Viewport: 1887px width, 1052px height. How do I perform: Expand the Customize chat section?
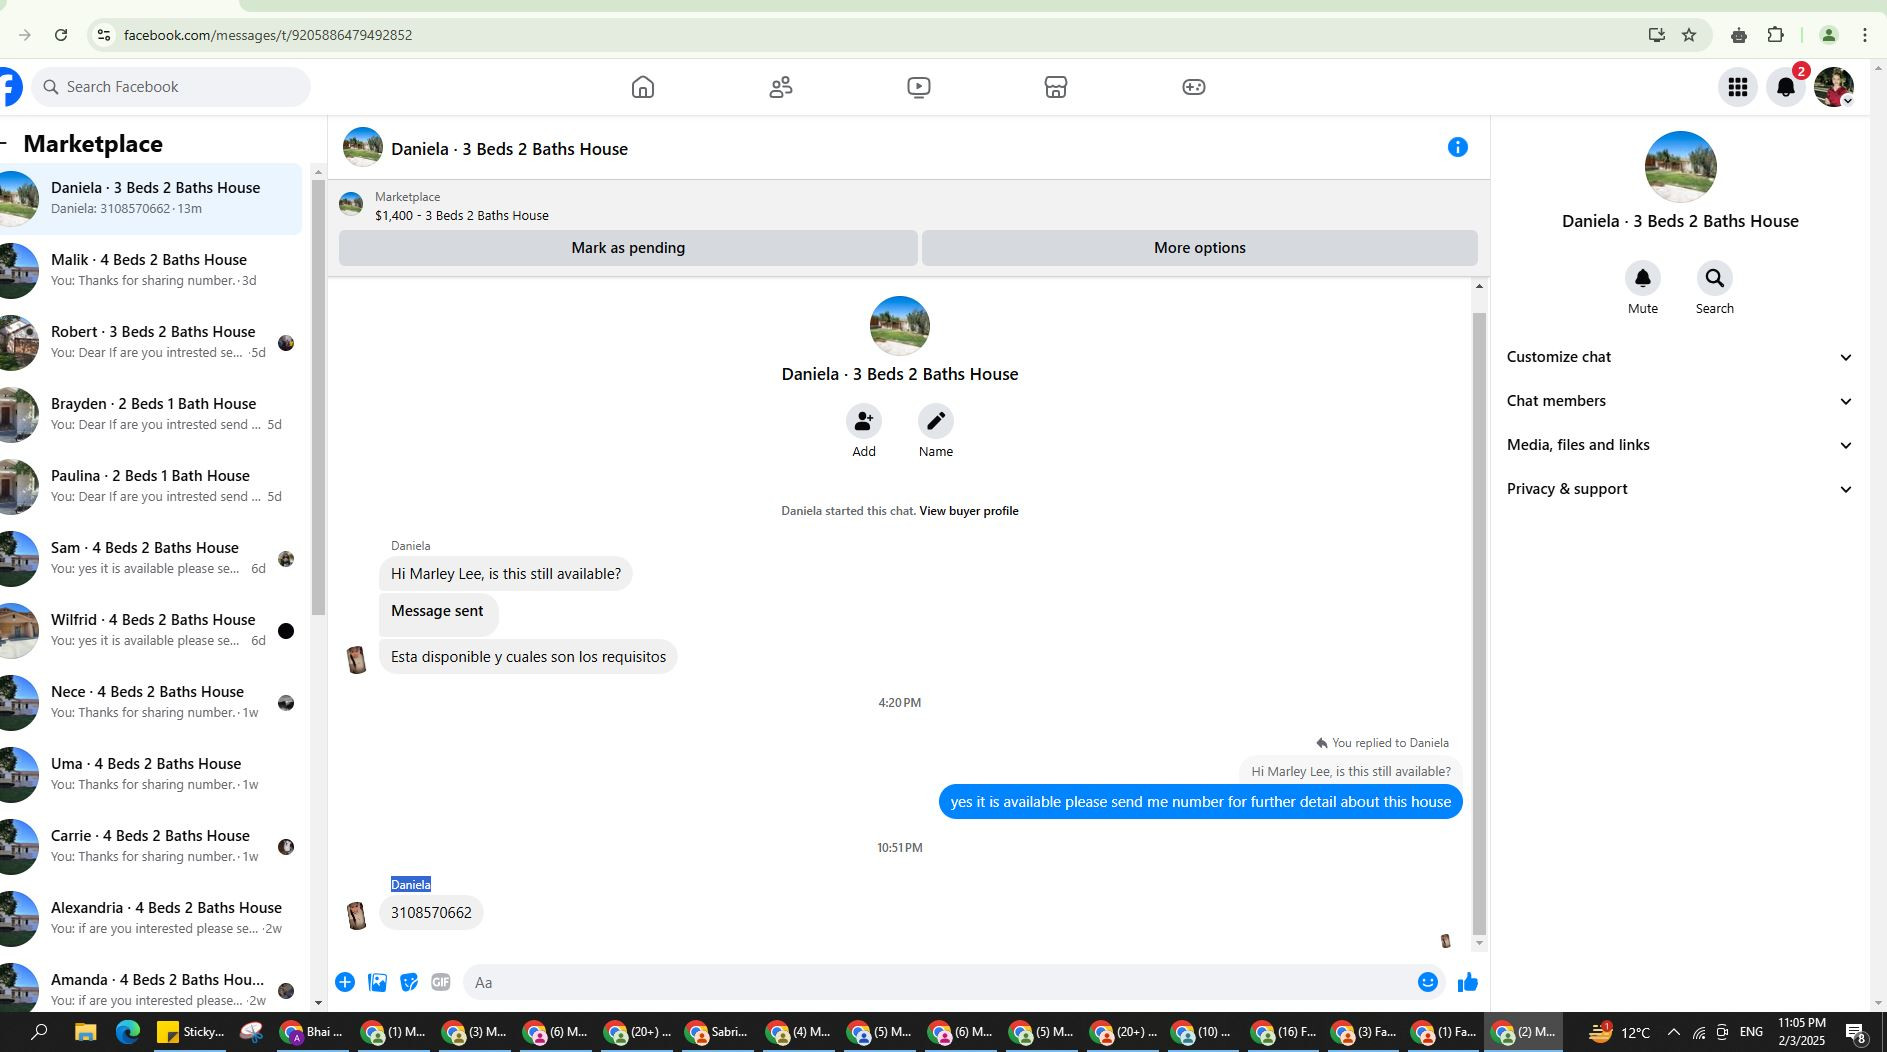pos(1680,357)
